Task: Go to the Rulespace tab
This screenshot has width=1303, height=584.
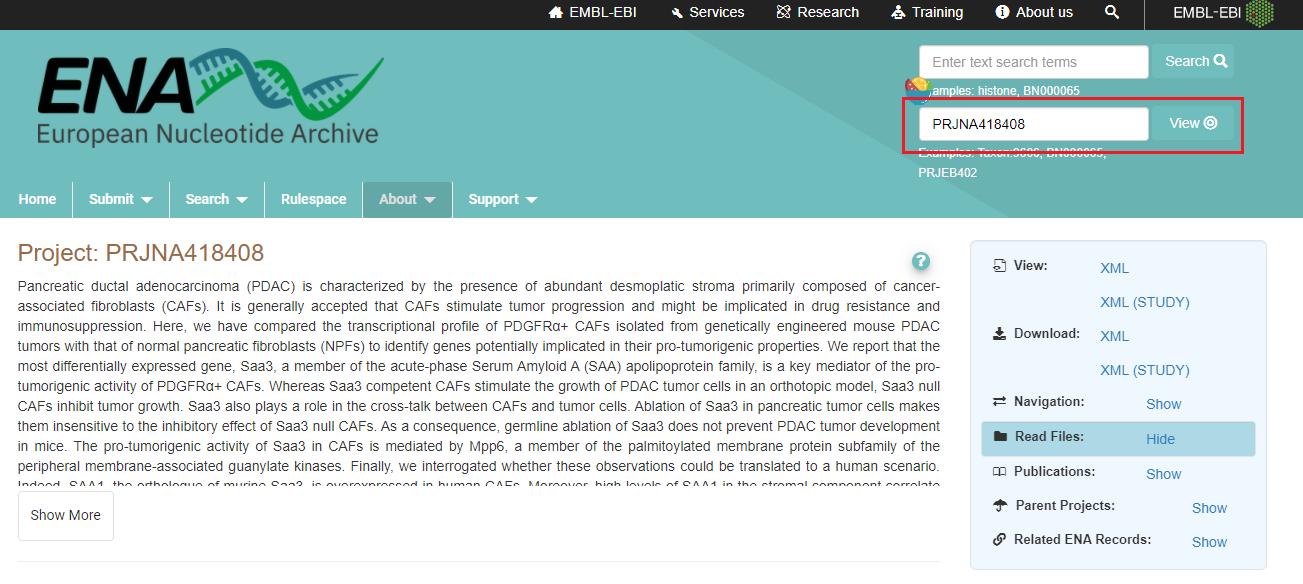Action: [314, 199]
